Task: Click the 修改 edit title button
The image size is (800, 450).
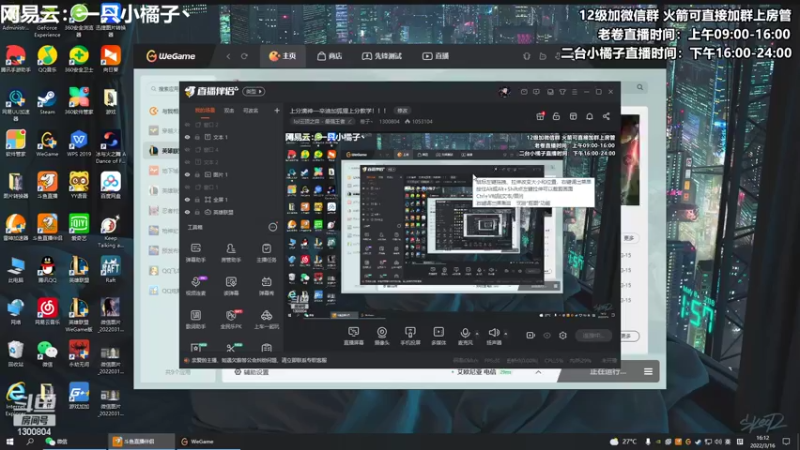Action: (x=403, y=110)
